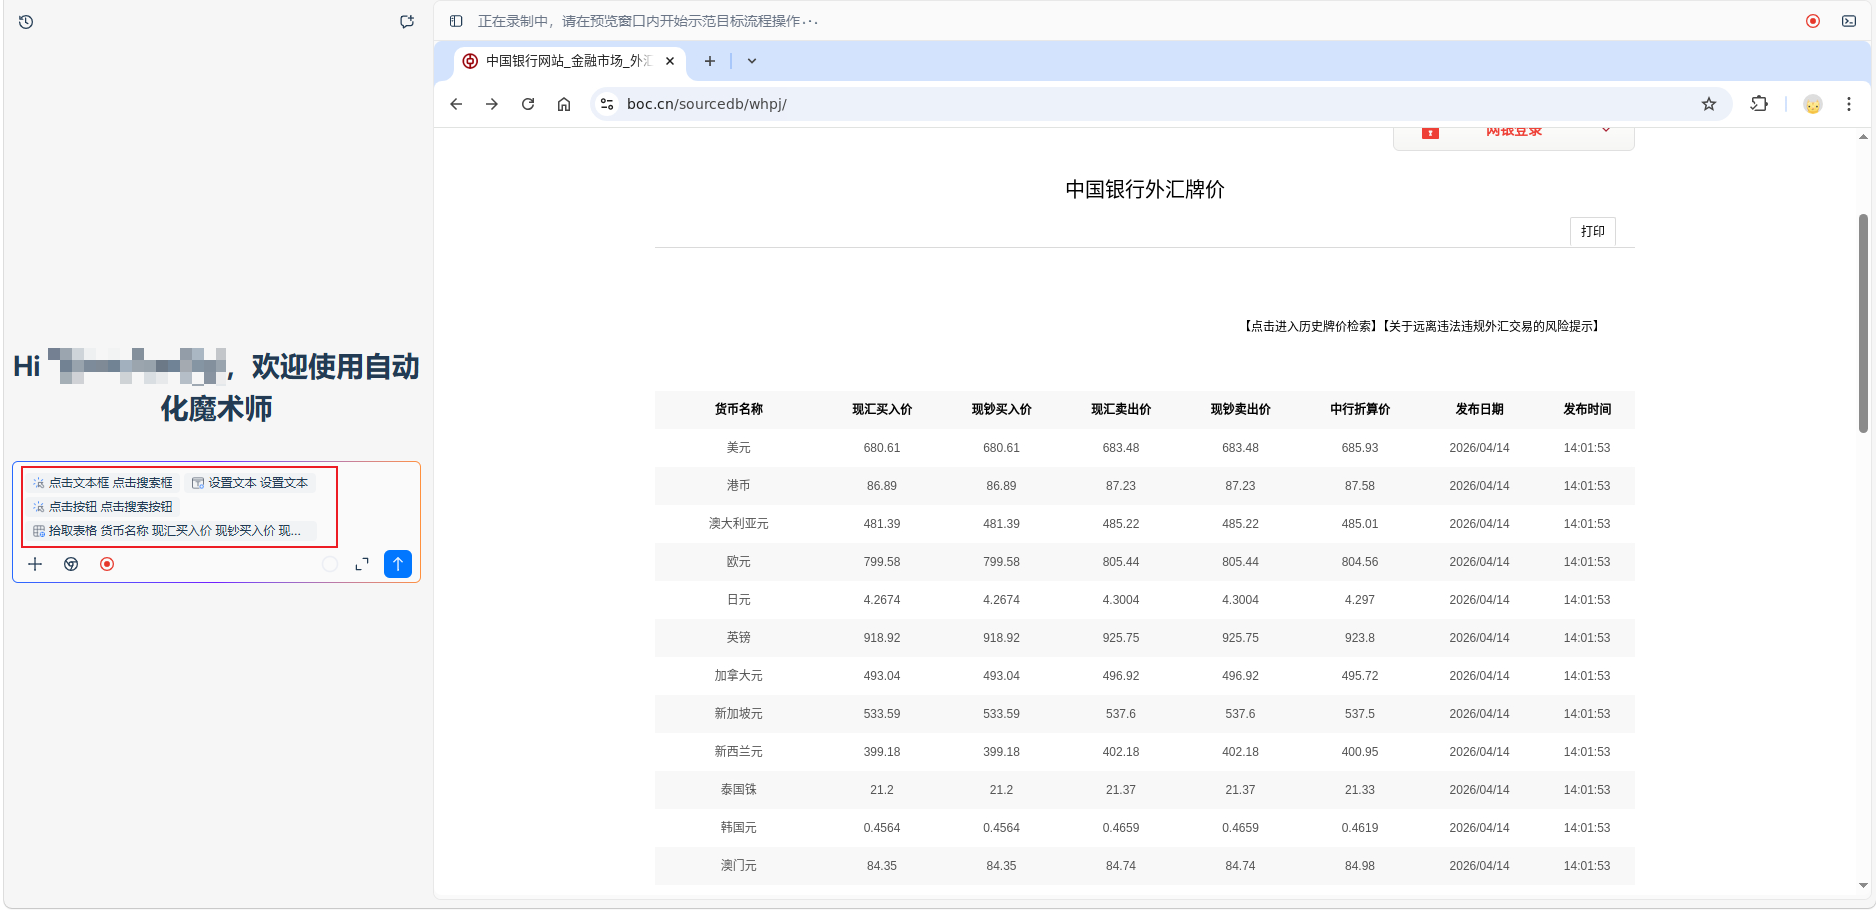Click the 发布时间 column header

point(1587,409)
